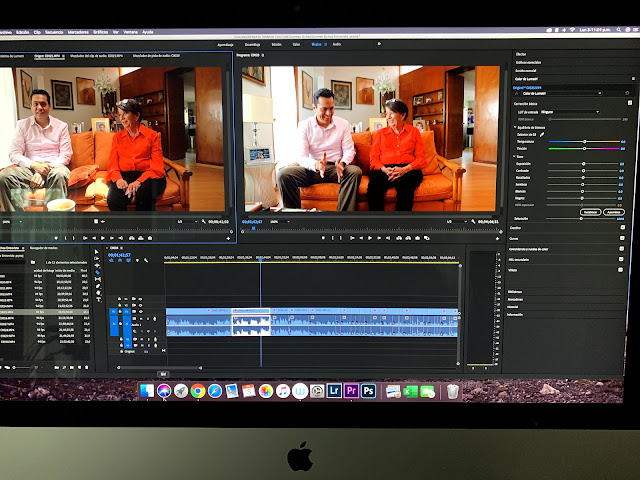Open Photoshop from the Dock
640x480 pixels.
368,391
